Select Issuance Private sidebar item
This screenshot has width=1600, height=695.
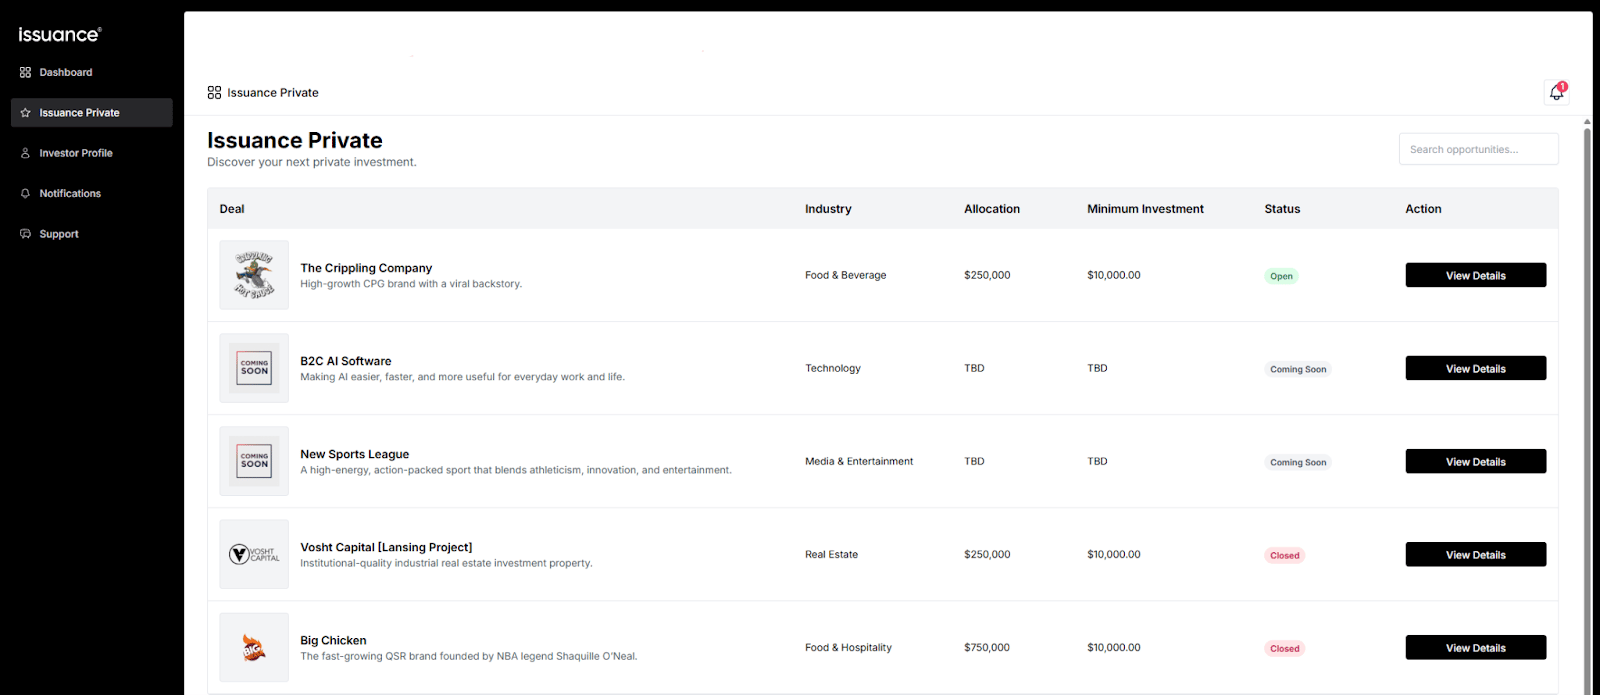click(x=91, y=113)
